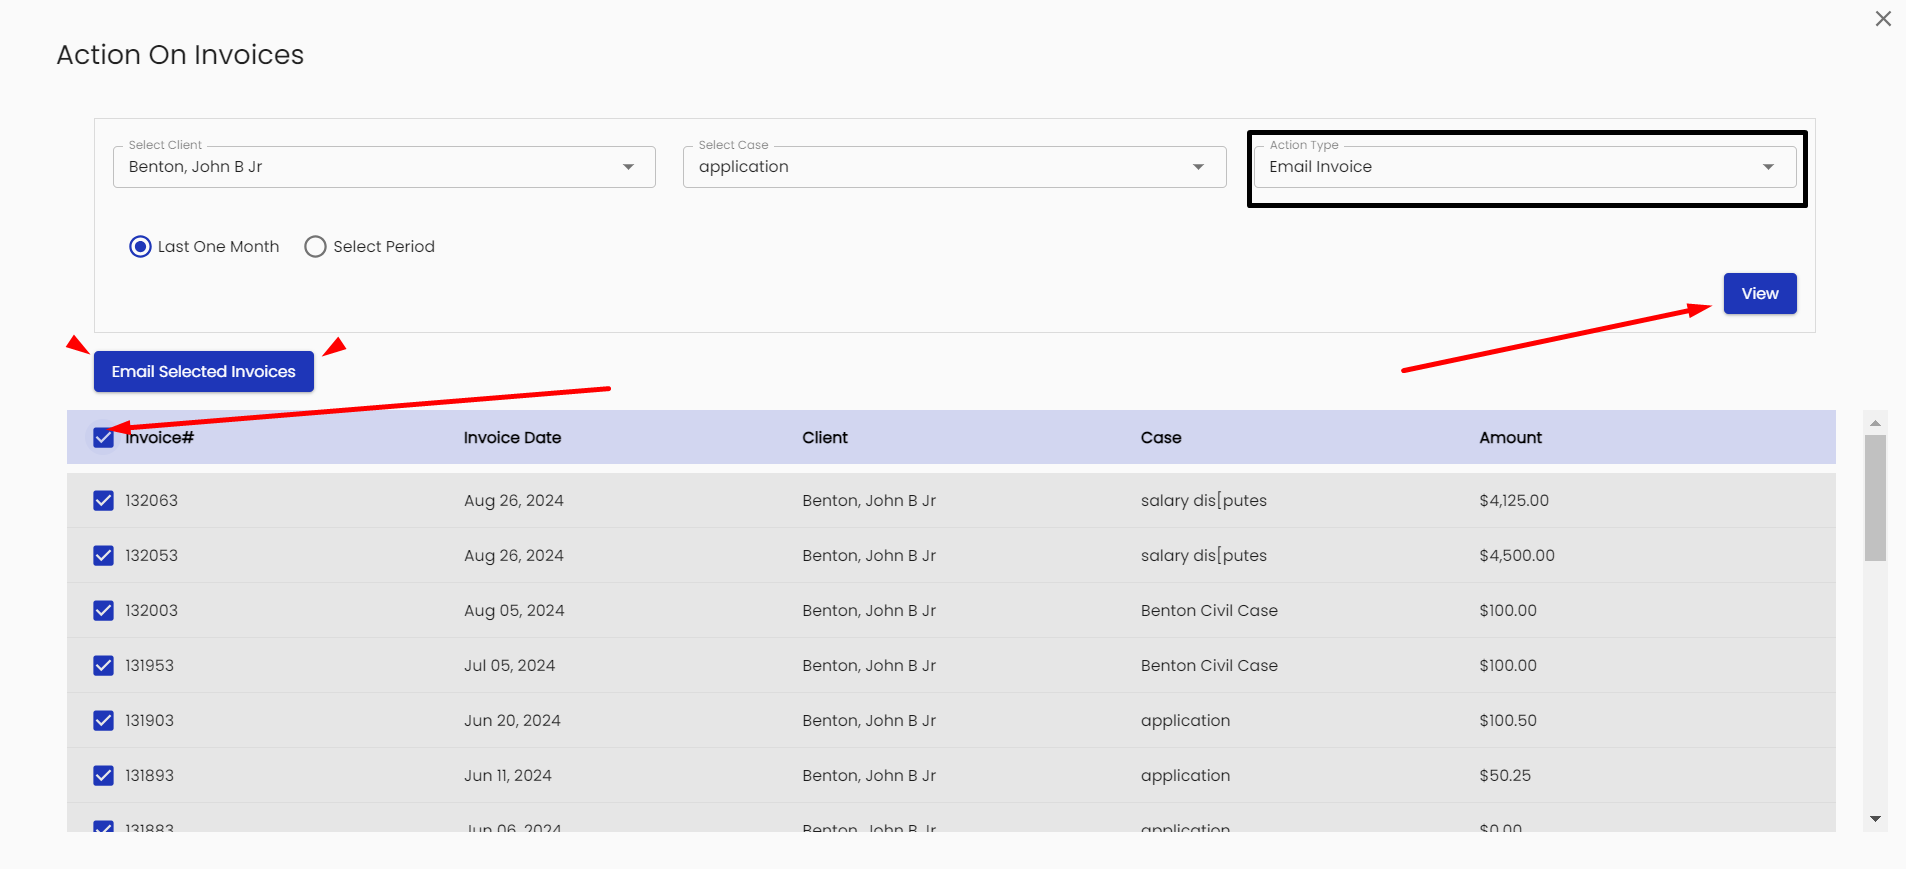Close the Action On Invoices dialog
Viewport: 1906px width, 869px height.
click(x=1883, y=19)
